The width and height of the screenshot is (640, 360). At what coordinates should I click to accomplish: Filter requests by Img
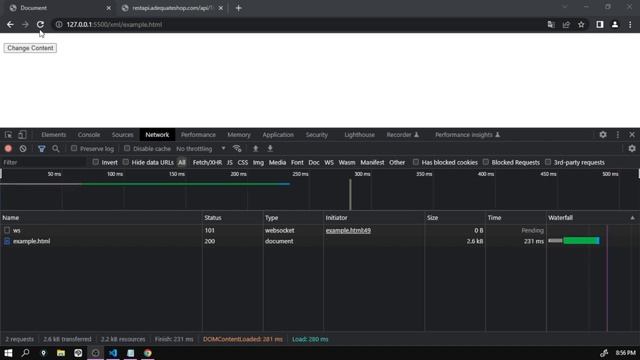258,162
